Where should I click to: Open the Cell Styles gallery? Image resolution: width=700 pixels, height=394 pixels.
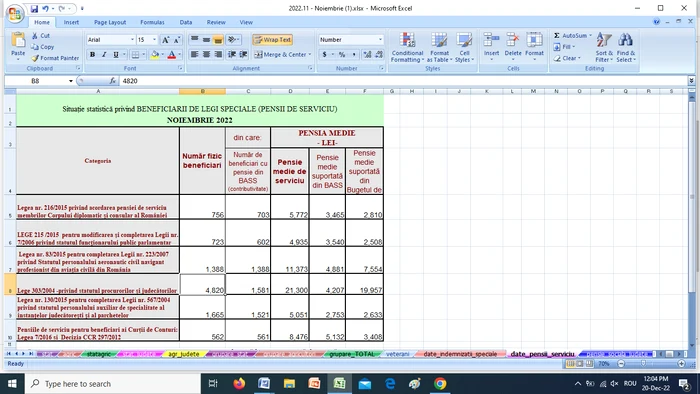click(464, 47)
